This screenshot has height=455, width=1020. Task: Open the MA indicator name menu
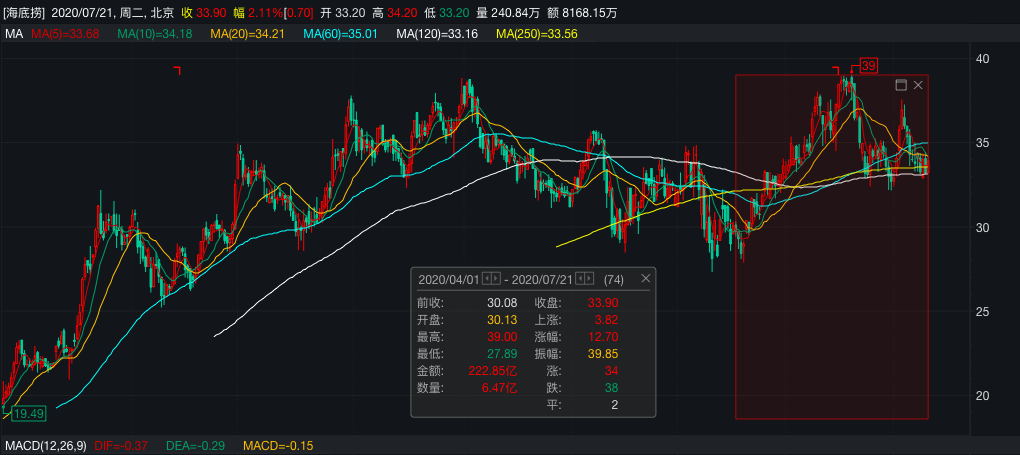(13, 34)
